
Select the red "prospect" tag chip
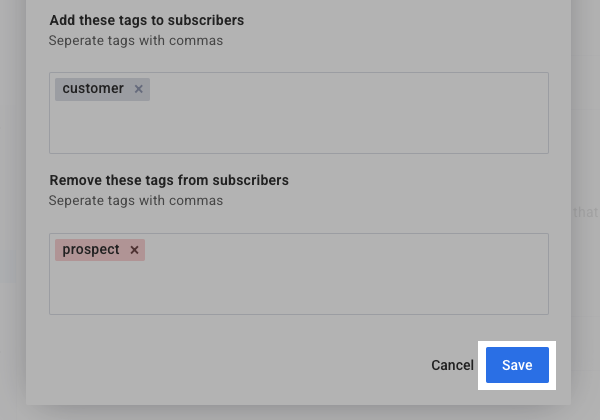91,250
